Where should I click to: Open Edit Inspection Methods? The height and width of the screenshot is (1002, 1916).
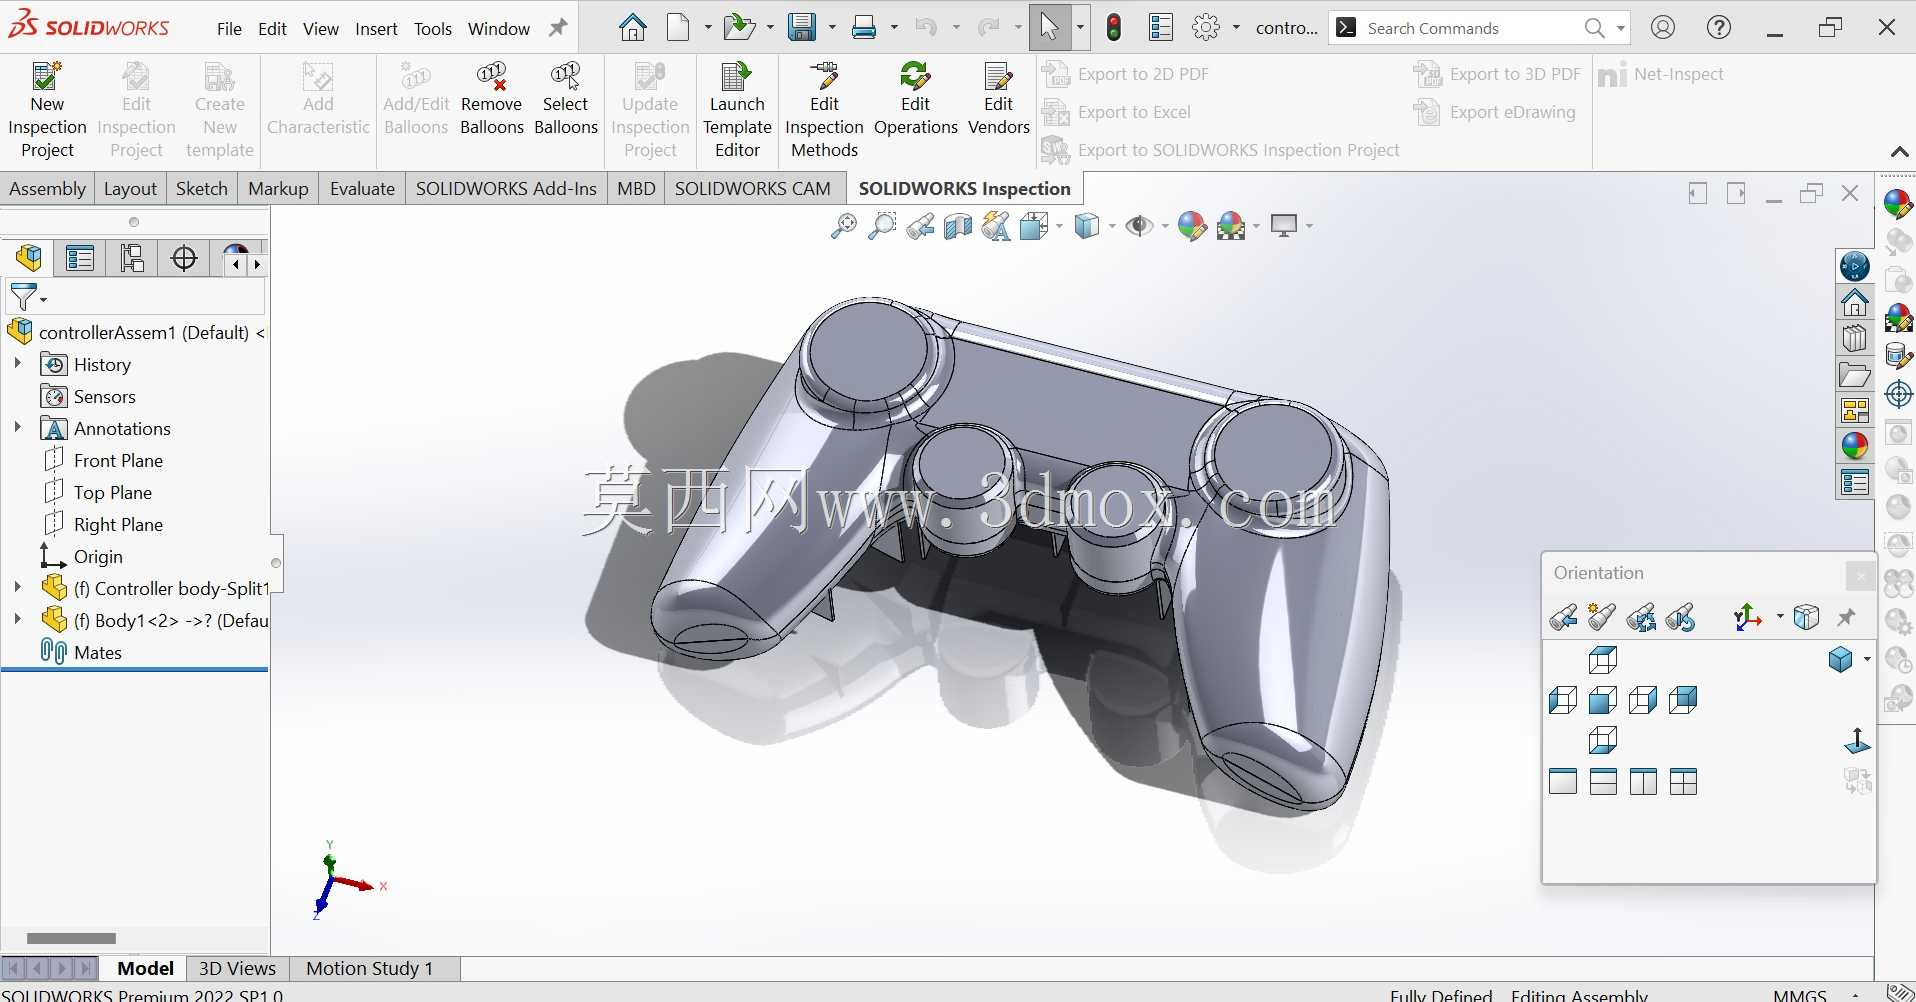coord(824,109)
